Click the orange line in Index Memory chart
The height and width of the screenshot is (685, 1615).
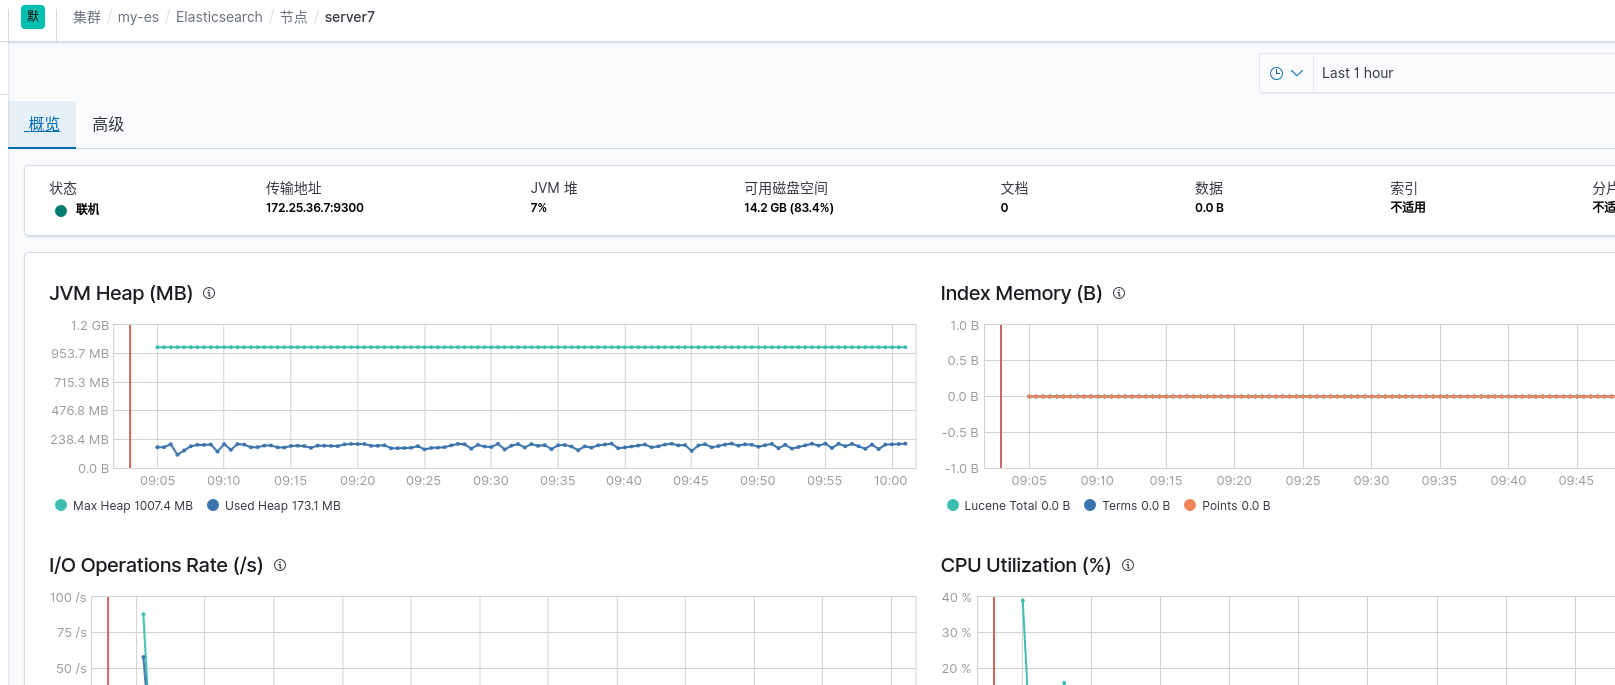pyautogui.click(x=1320, y=397)
